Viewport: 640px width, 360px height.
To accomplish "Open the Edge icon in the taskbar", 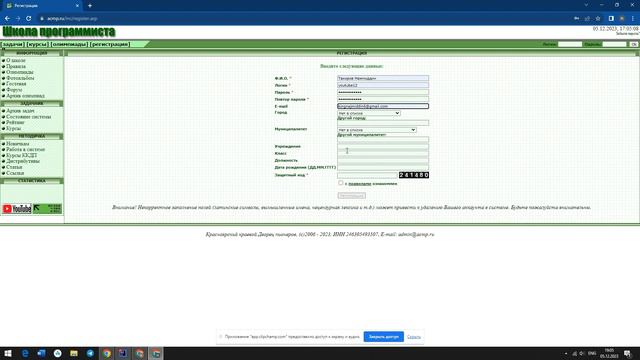I will 25,353.
